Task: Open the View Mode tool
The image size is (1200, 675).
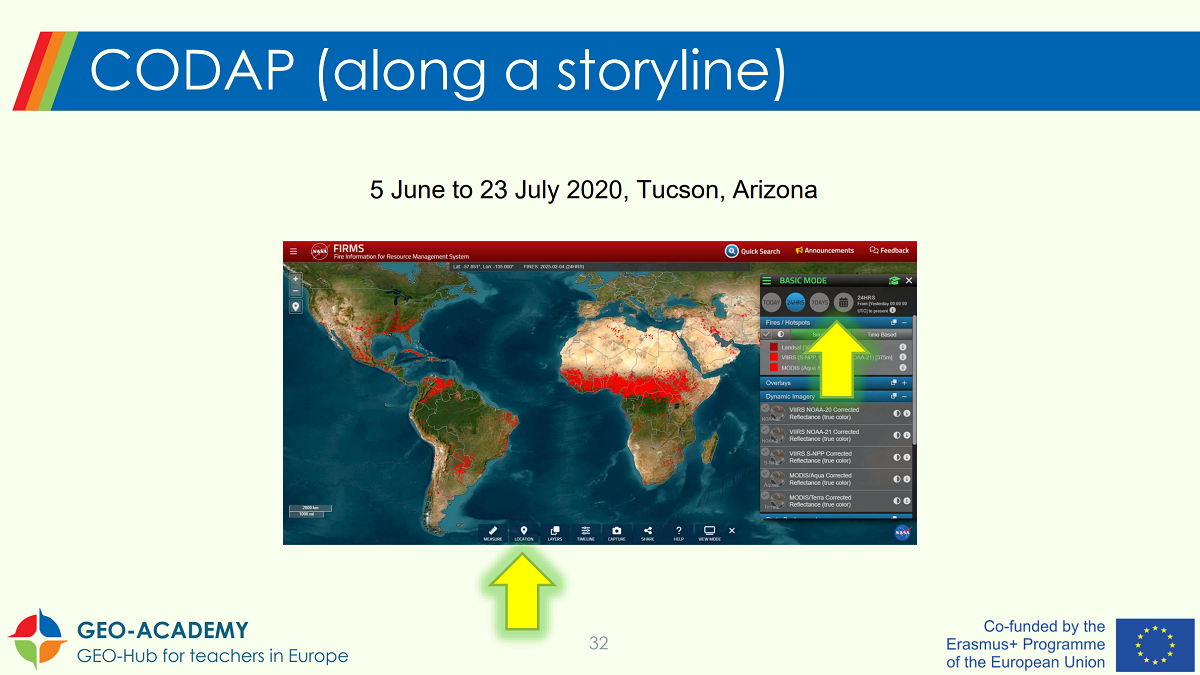Action: (x=710, y=532)
